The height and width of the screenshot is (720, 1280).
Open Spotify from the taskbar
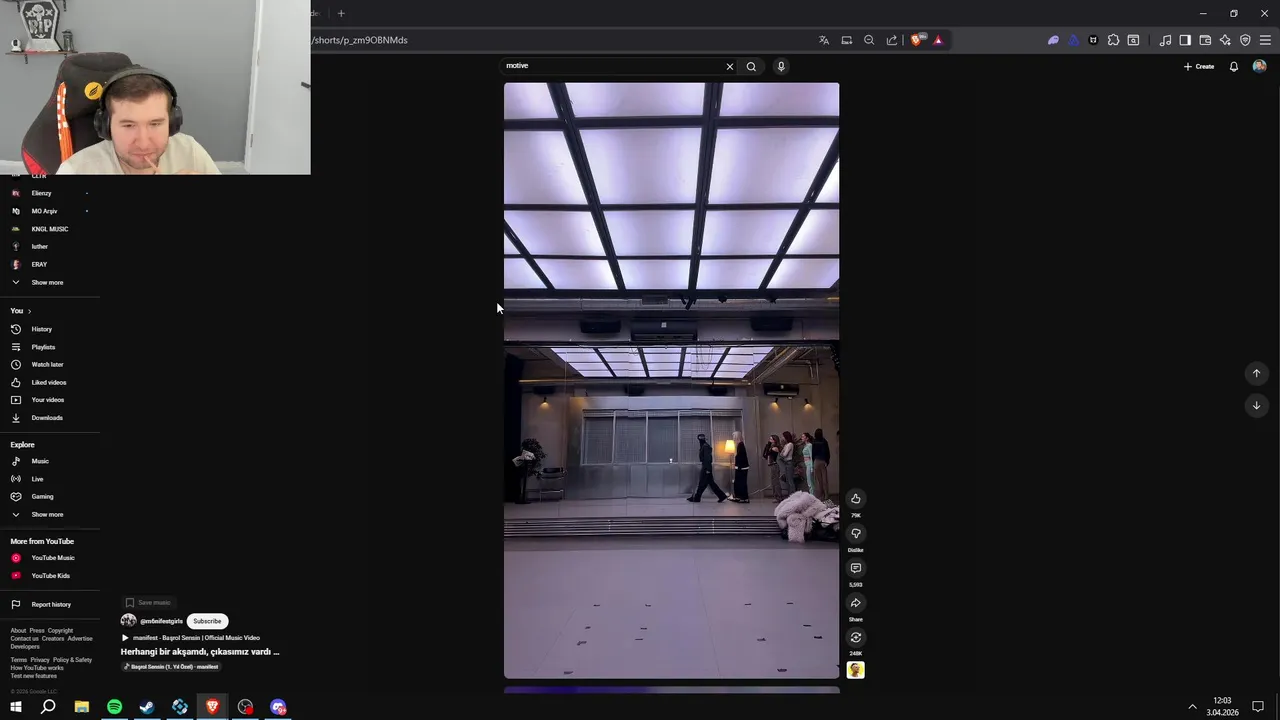(114, 707)
